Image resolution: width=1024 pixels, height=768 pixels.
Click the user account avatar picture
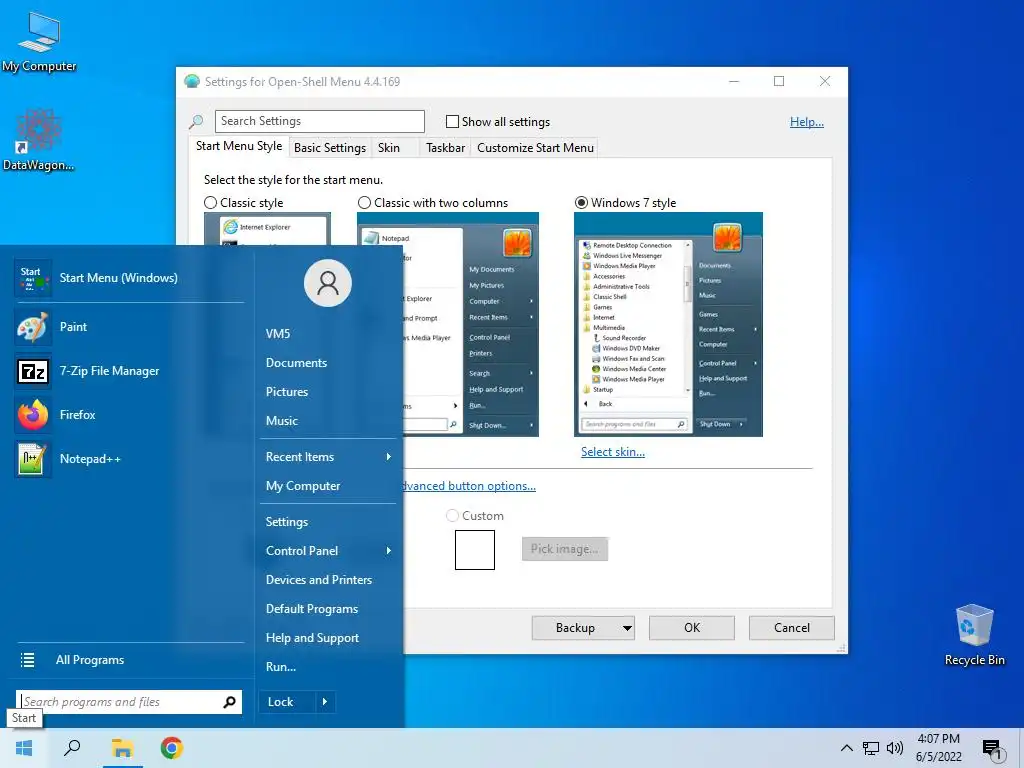click(x=328, y=283)
